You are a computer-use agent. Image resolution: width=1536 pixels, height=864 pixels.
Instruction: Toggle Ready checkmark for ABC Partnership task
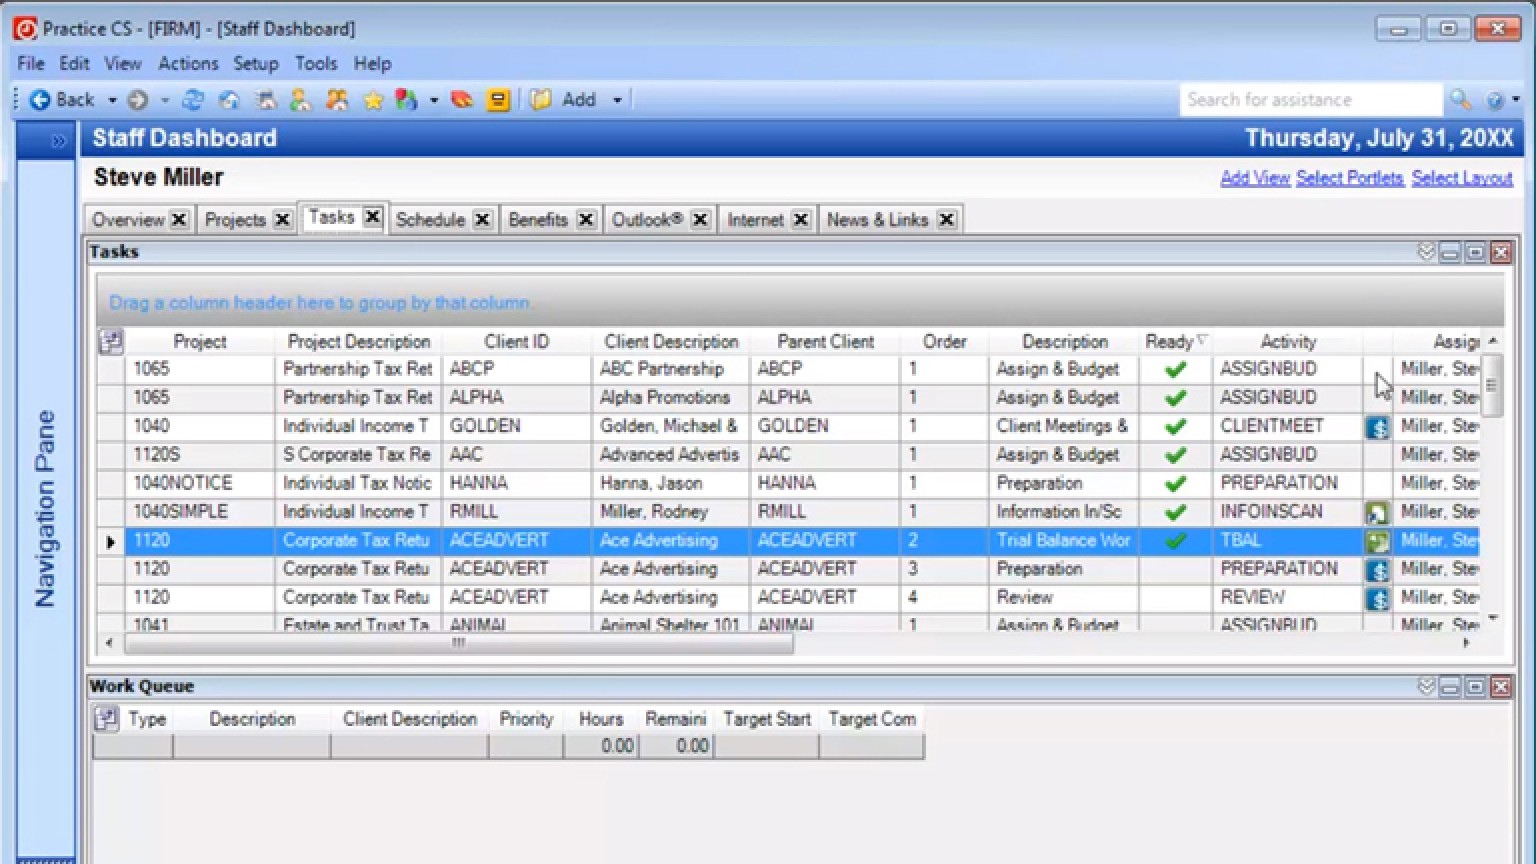(1176, 370)
